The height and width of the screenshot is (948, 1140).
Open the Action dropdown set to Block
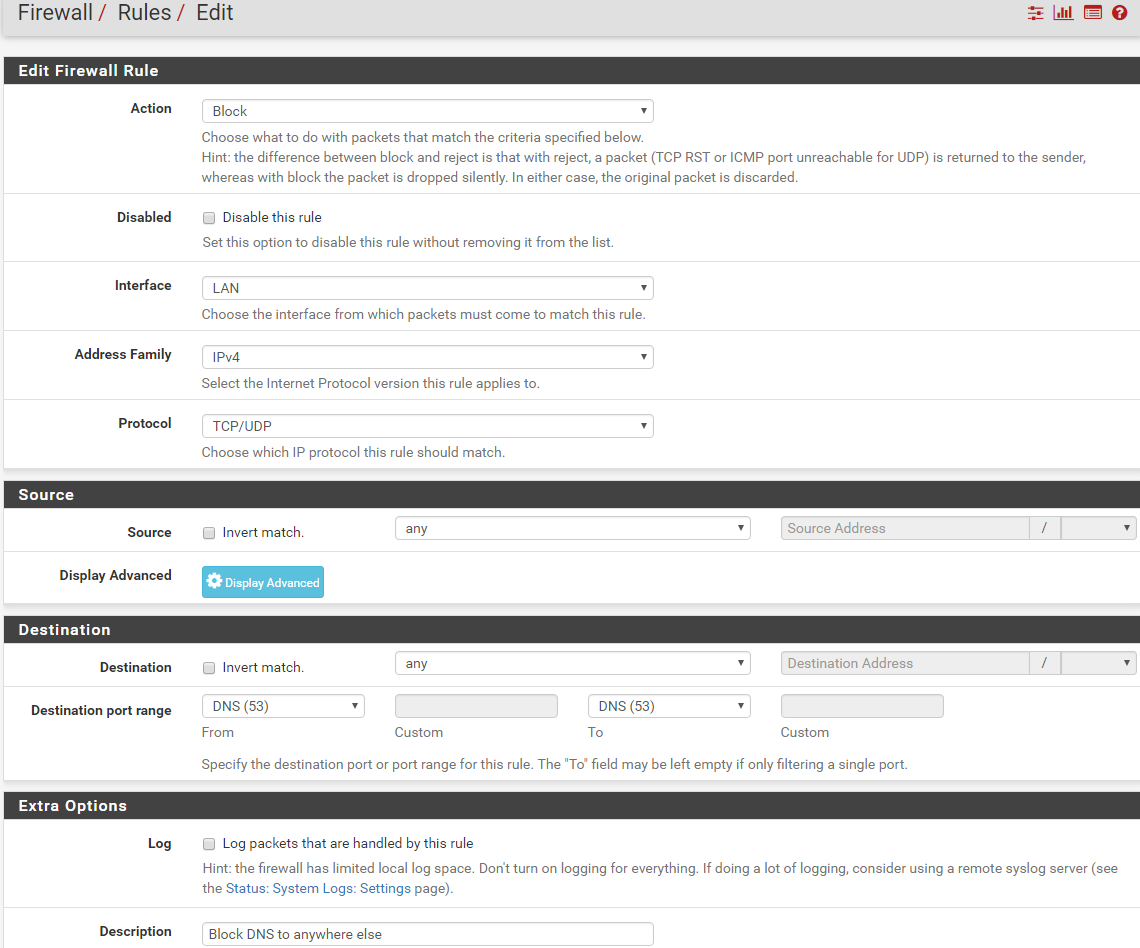pos(428,111)
